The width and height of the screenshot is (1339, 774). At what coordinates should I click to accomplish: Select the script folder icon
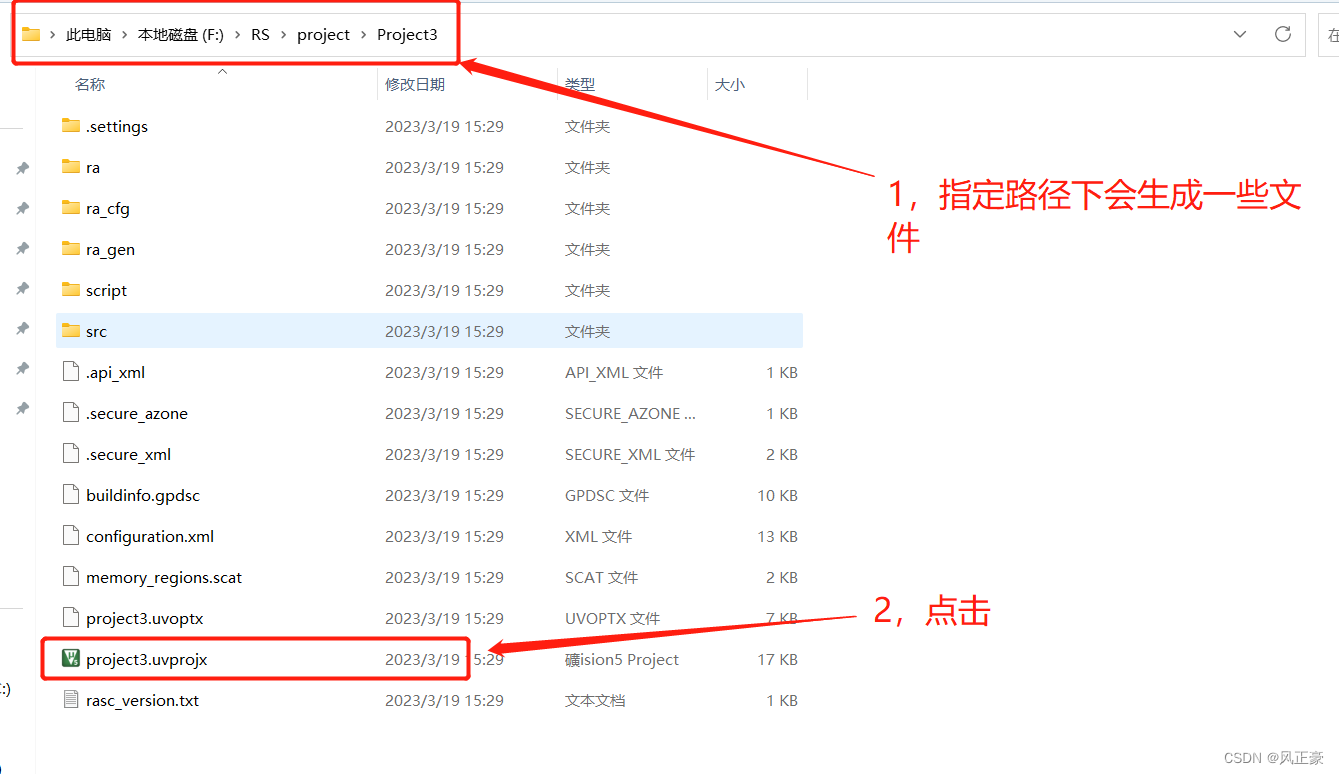(x=70, y=290)
